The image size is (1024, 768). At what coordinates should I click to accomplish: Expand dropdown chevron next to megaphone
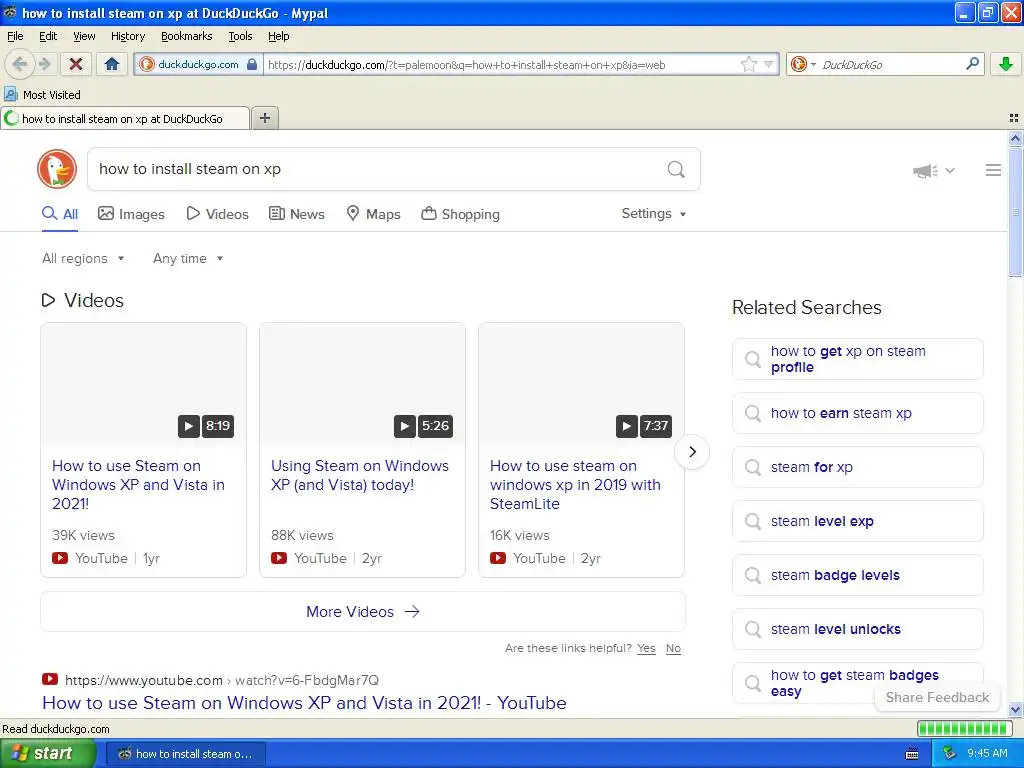pos(950,170)
